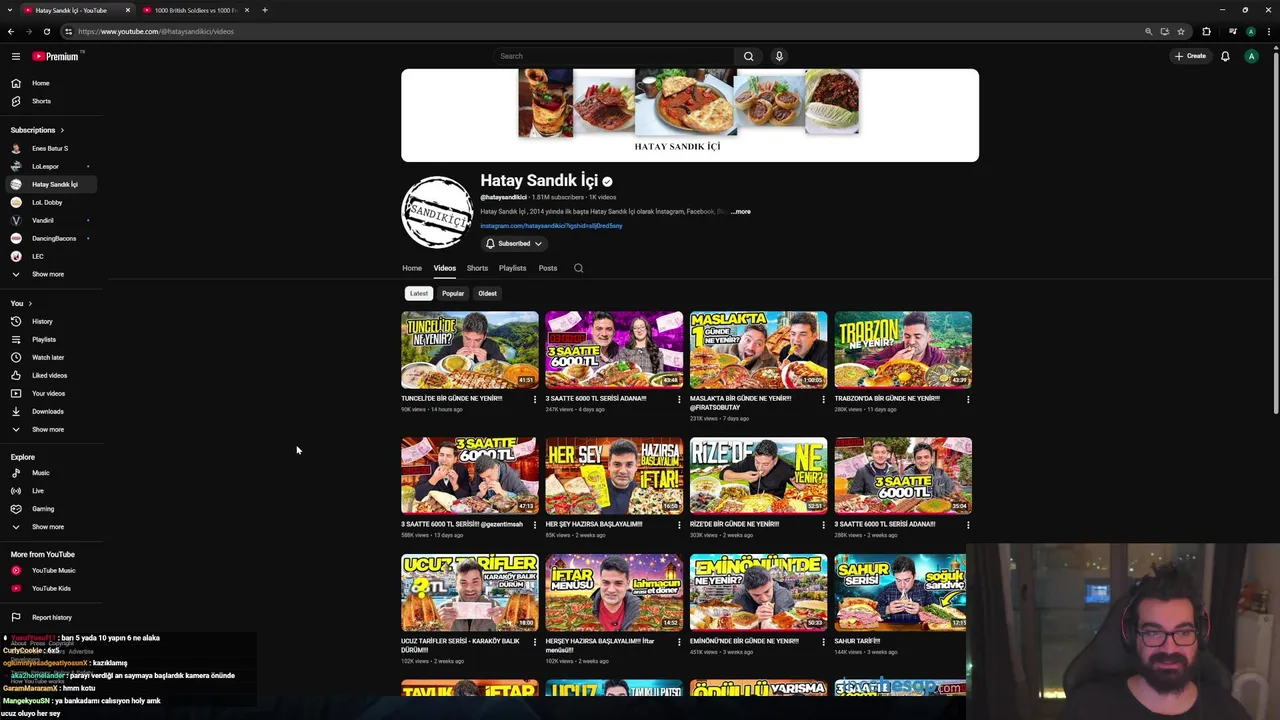Switch to the 1000 British Soldiers browser tab
This screenshot has width=1280, height=720.
click(x=195, y=10)
